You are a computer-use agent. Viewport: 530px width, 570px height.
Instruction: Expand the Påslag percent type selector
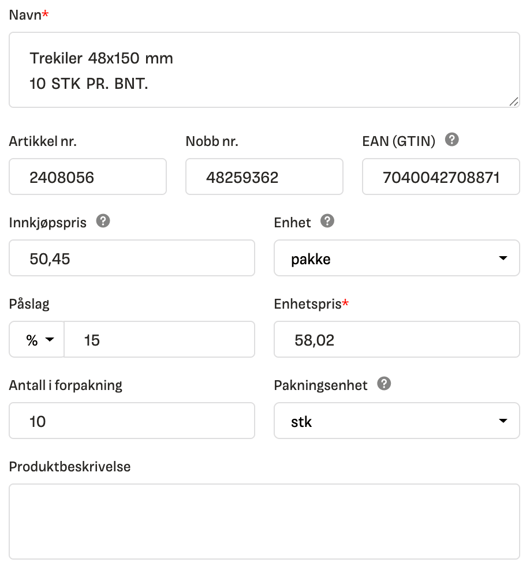tap(37, 340)
